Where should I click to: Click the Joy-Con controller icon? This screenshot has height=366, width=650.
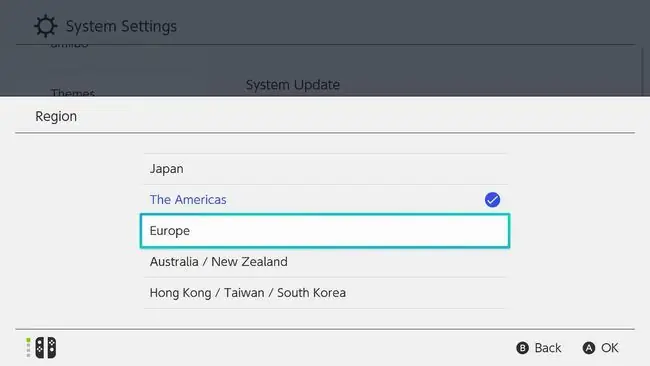pos(46,347)
